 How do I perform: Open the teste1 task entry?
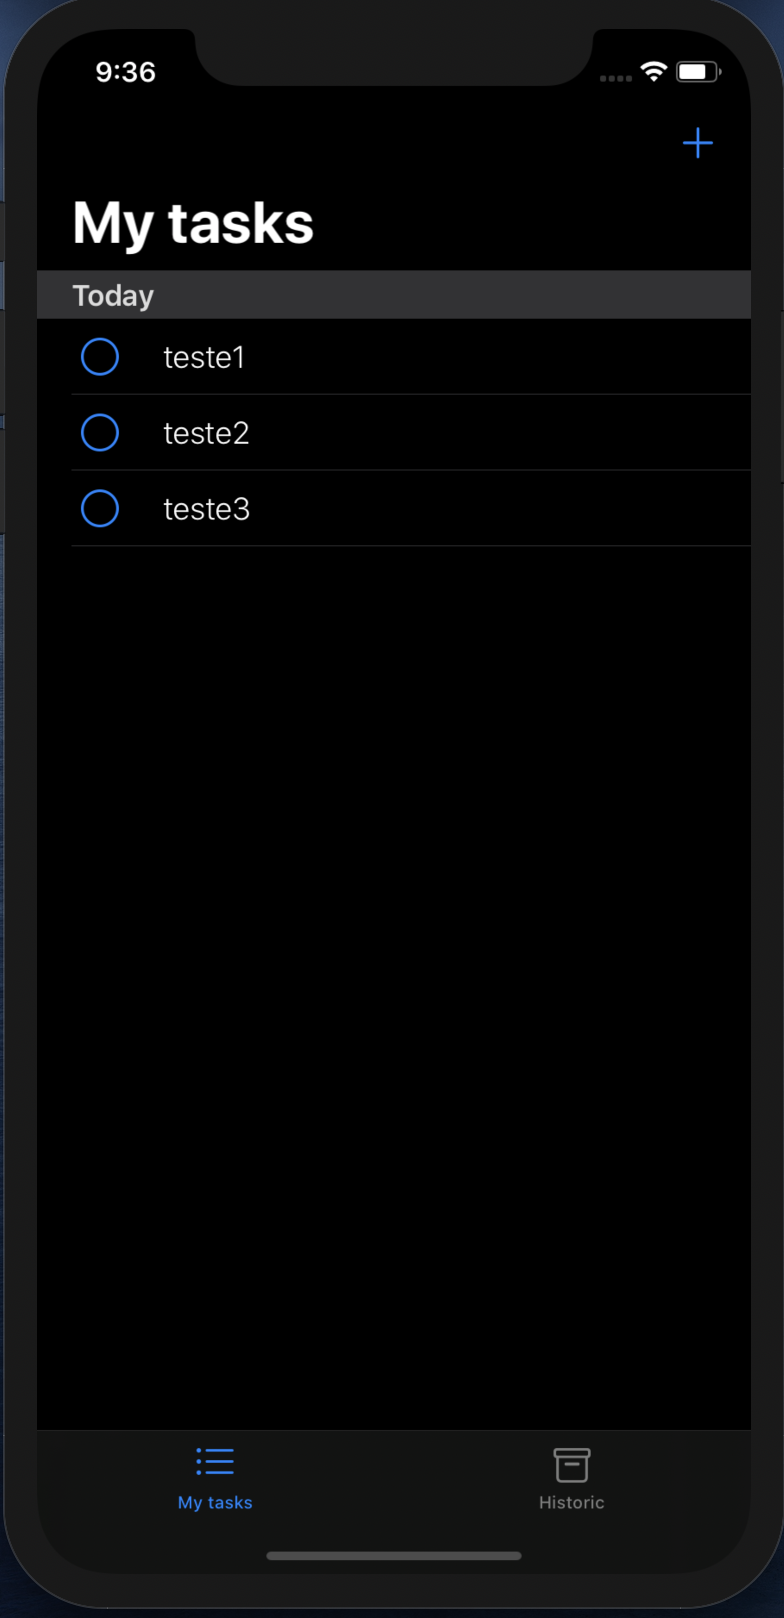204,356
